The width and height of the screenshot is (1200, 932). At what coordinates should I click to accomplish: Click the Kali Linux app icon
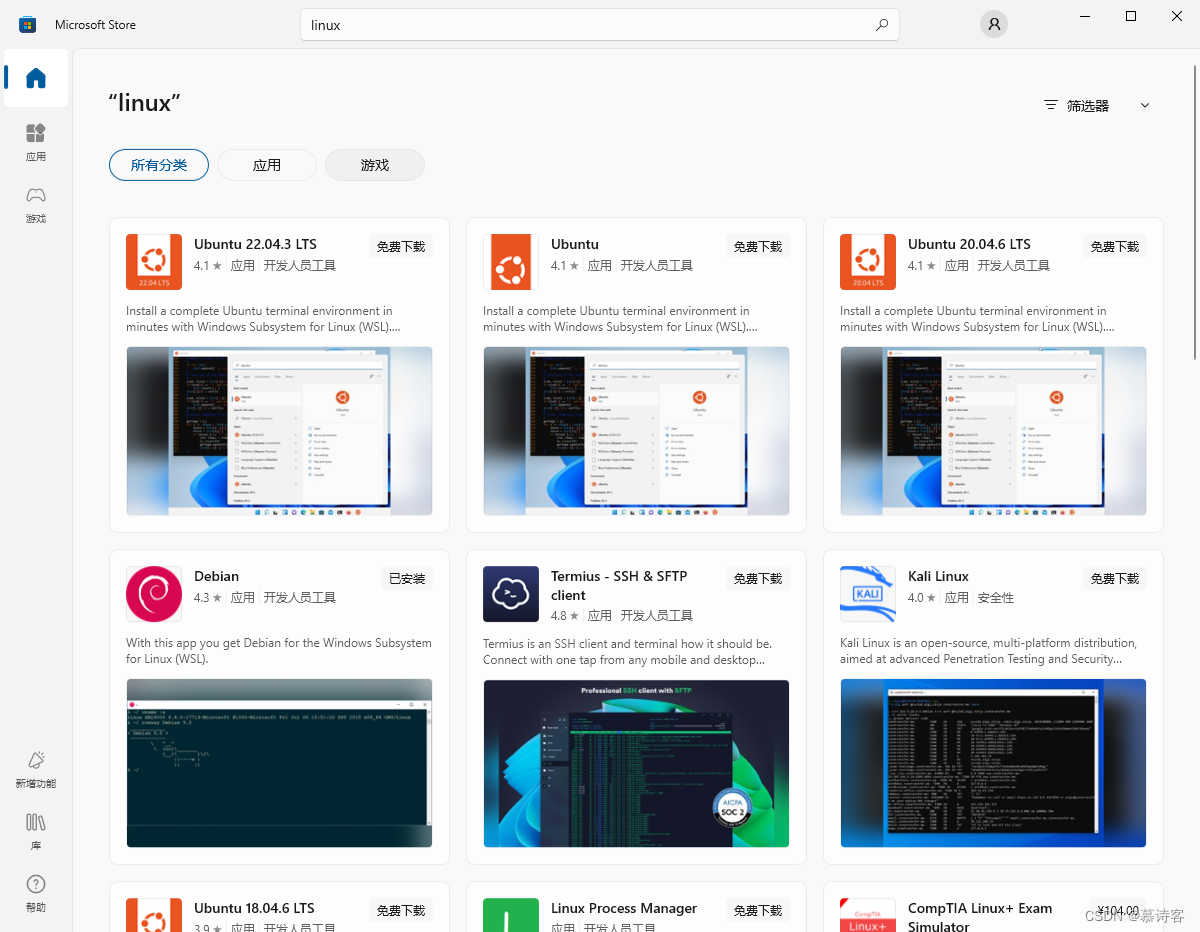pyautogui.click(x=868, y=594)
